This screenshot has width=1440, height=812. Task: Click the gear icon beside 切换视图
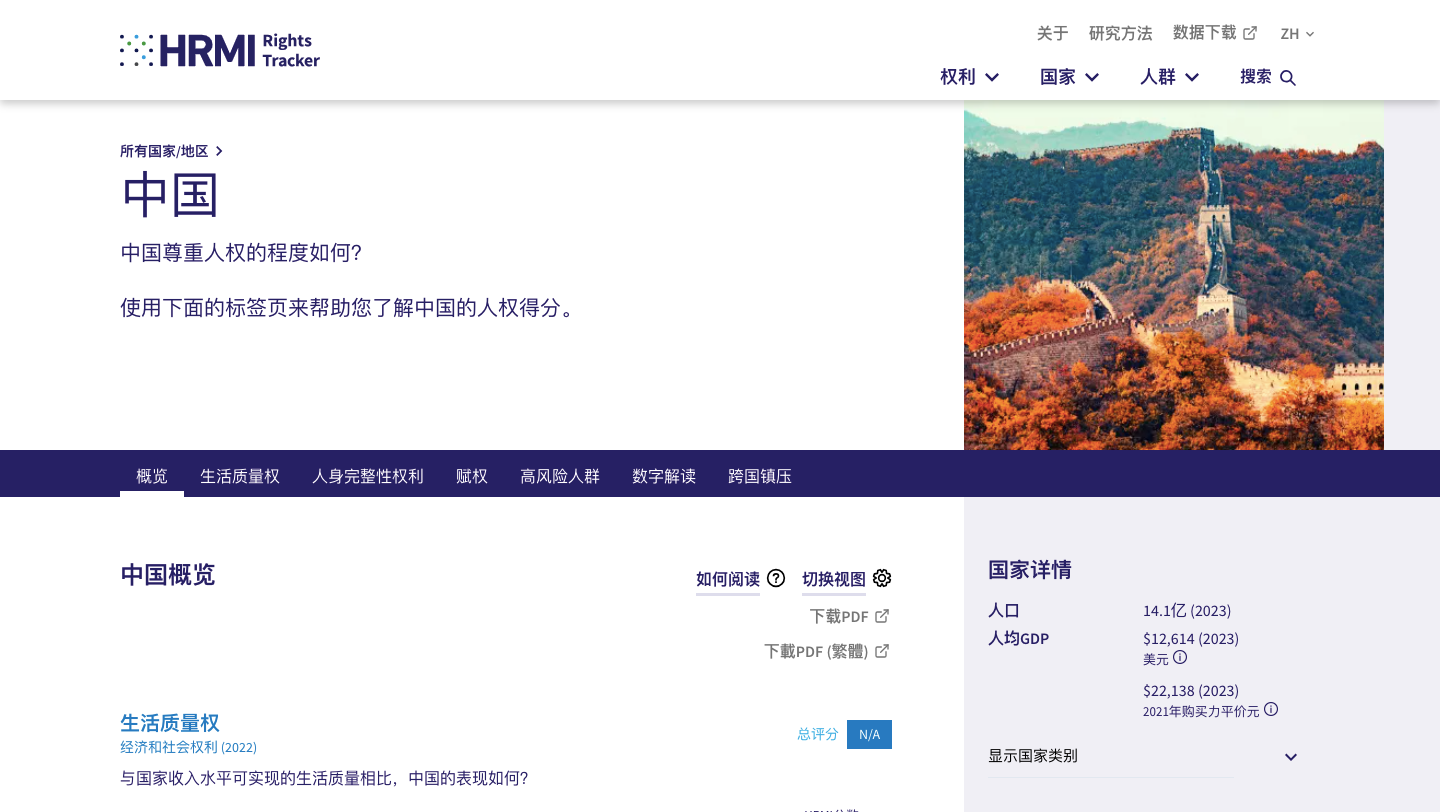[x=881, y=578]
